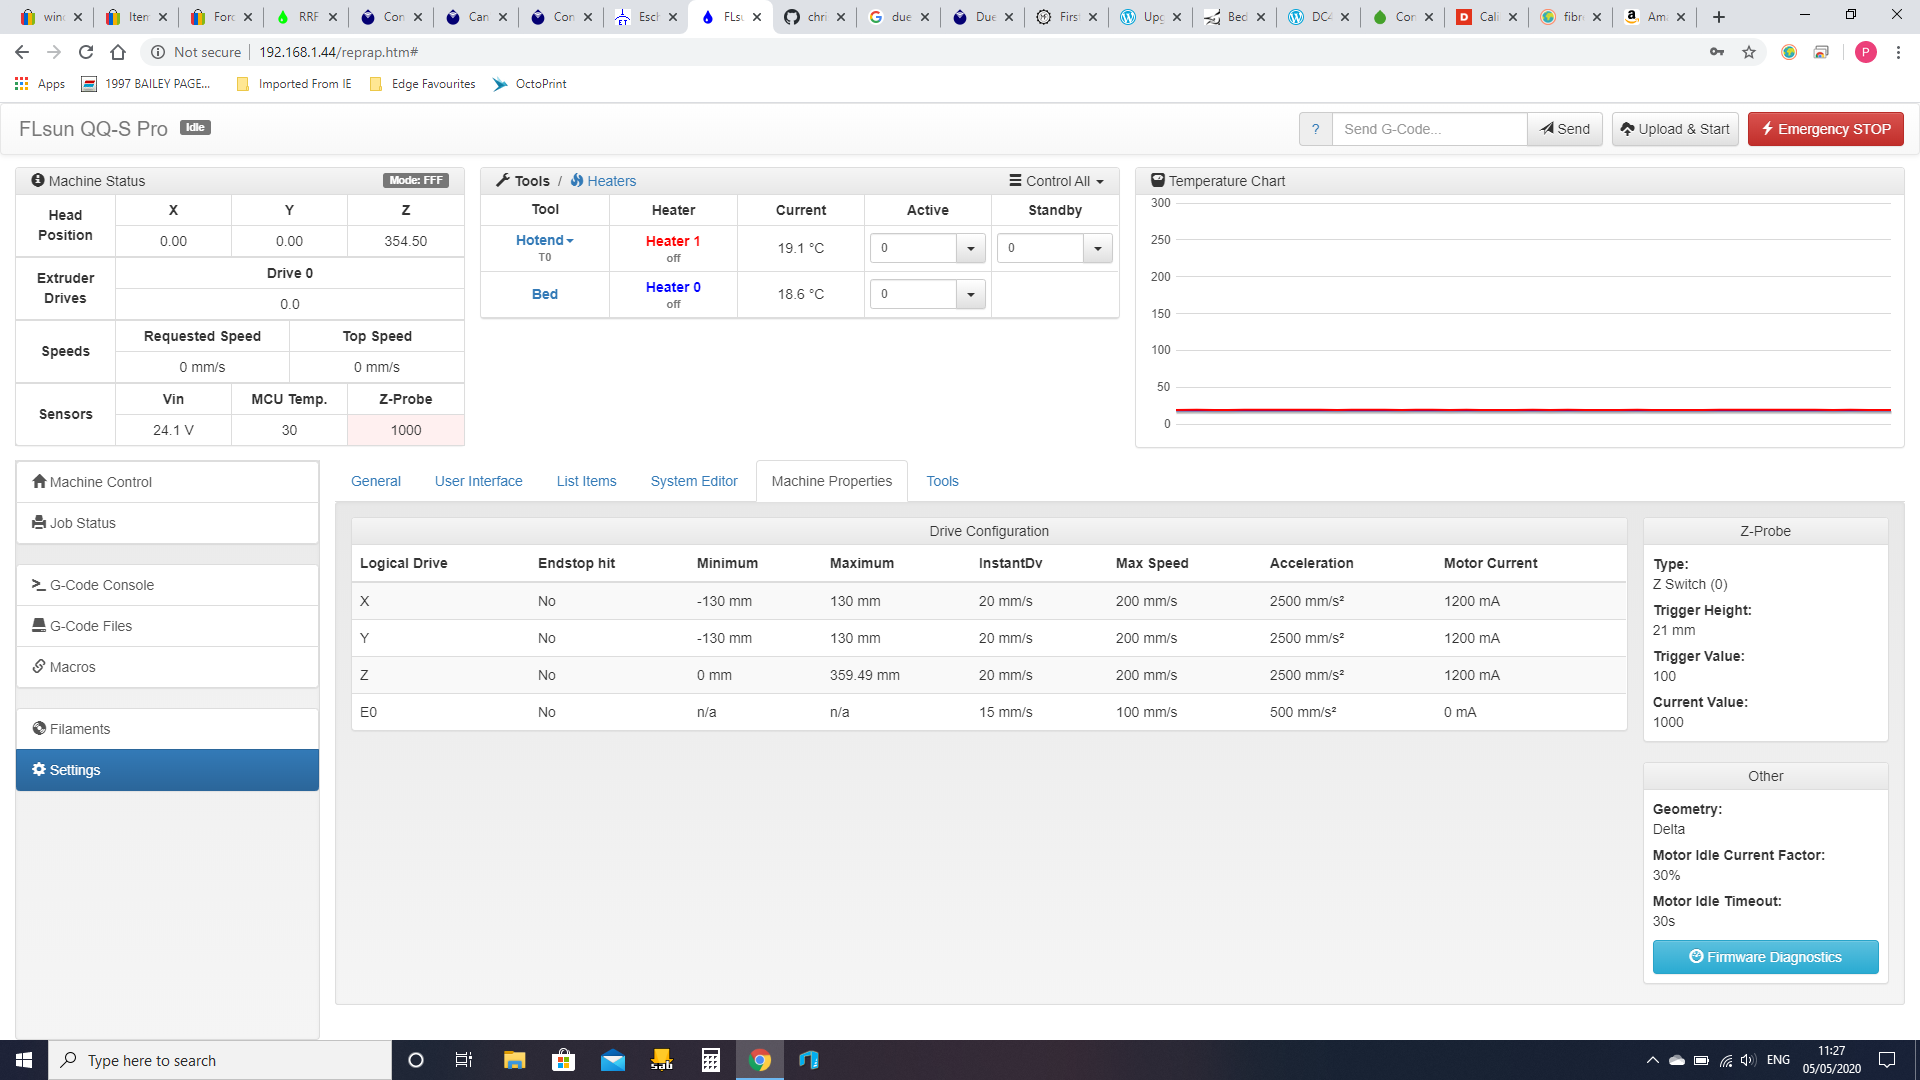Click the Upload & Start button
Screen dimensions: 1920x1080
(1675, 129)
